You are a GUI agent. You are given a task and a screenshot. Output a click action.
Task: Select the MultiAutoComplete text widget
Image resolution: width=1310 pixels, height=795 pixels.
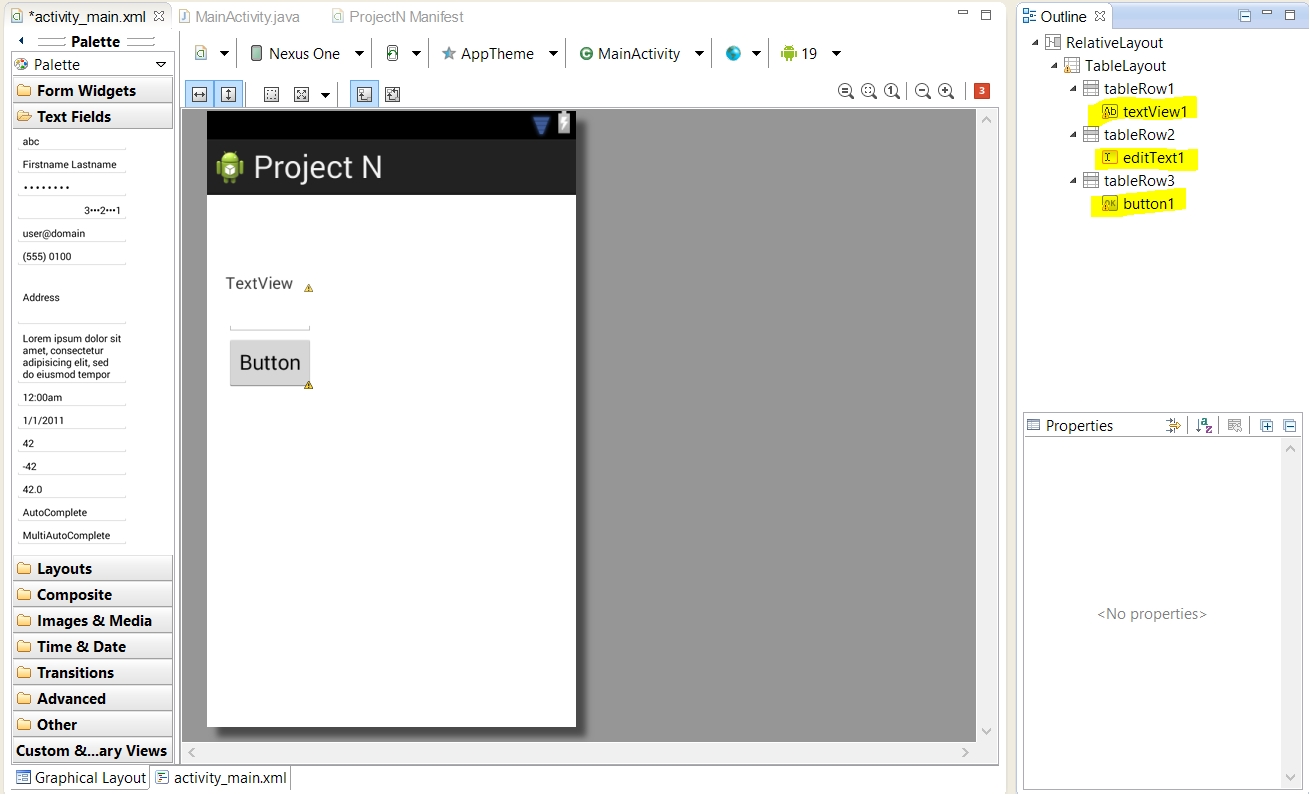pos(72,536)
